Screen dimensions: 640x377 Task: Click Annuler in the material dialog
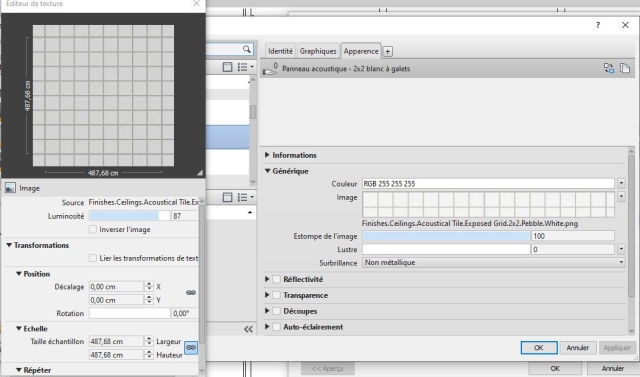click(578, 348)
